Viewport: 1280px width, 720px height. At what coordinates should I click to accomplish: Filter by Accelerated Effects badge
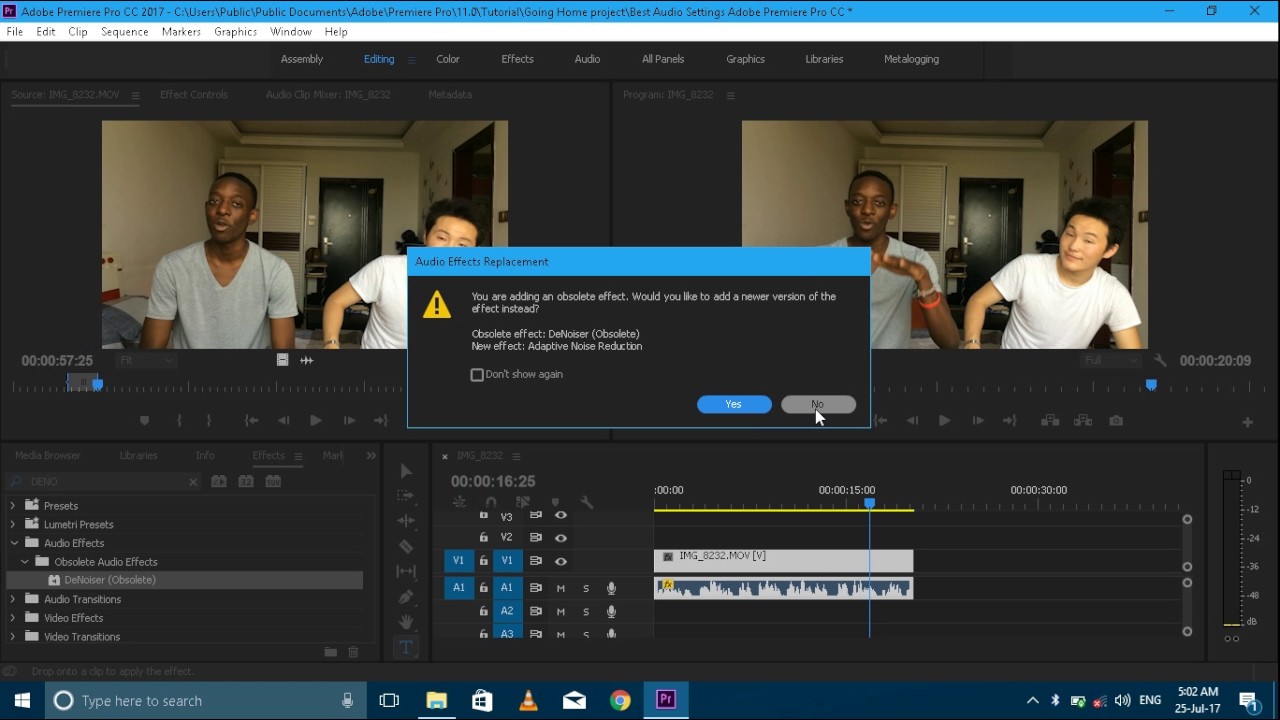[x=219, y=481]
